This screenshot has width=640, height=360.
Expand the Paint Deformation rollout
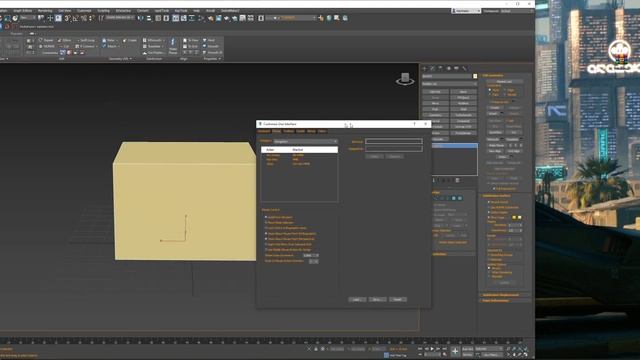(505, 301)
